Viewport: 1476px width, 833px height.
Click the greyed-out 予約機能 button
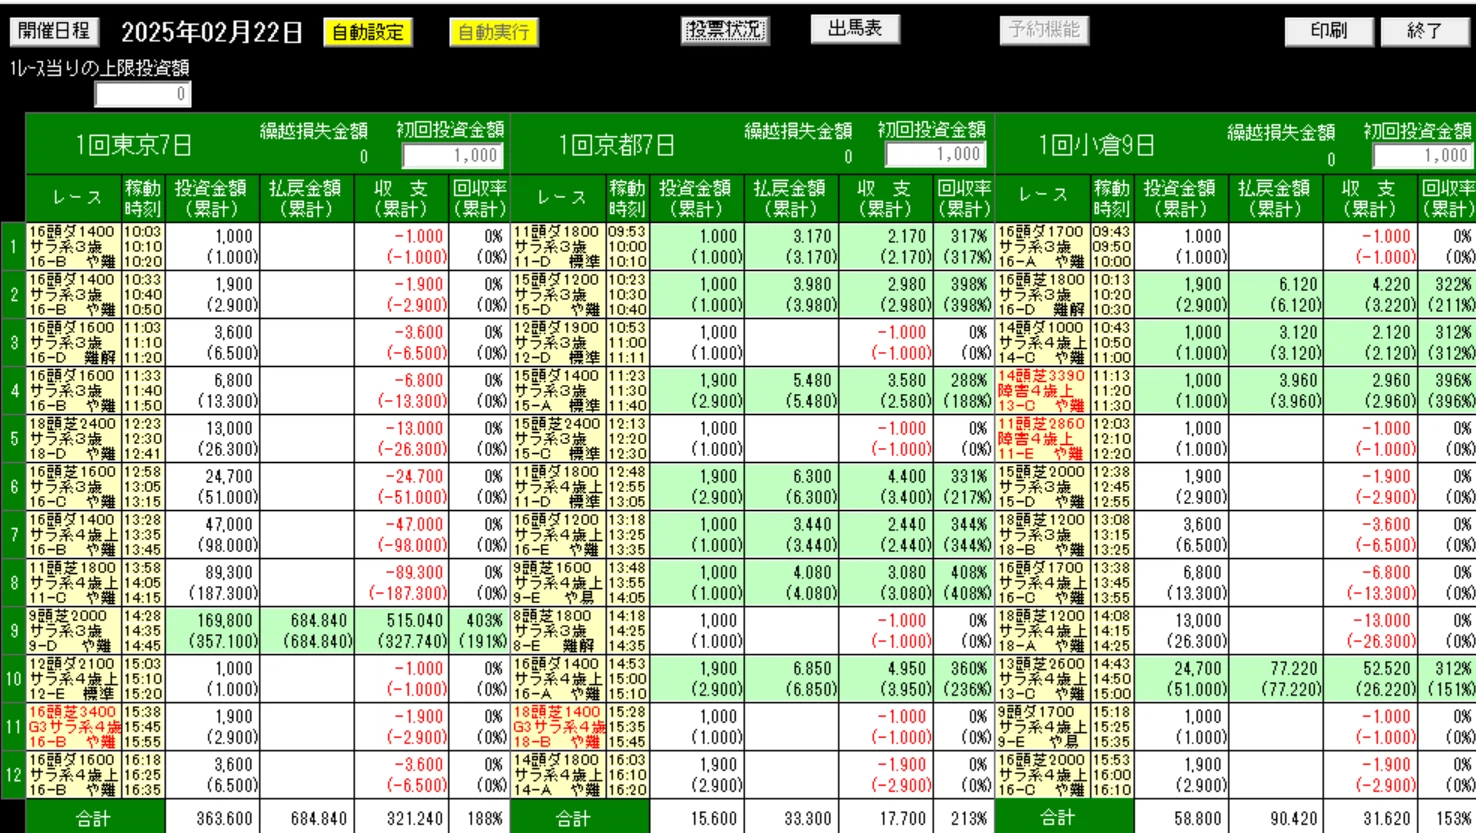coord(1044,30)
